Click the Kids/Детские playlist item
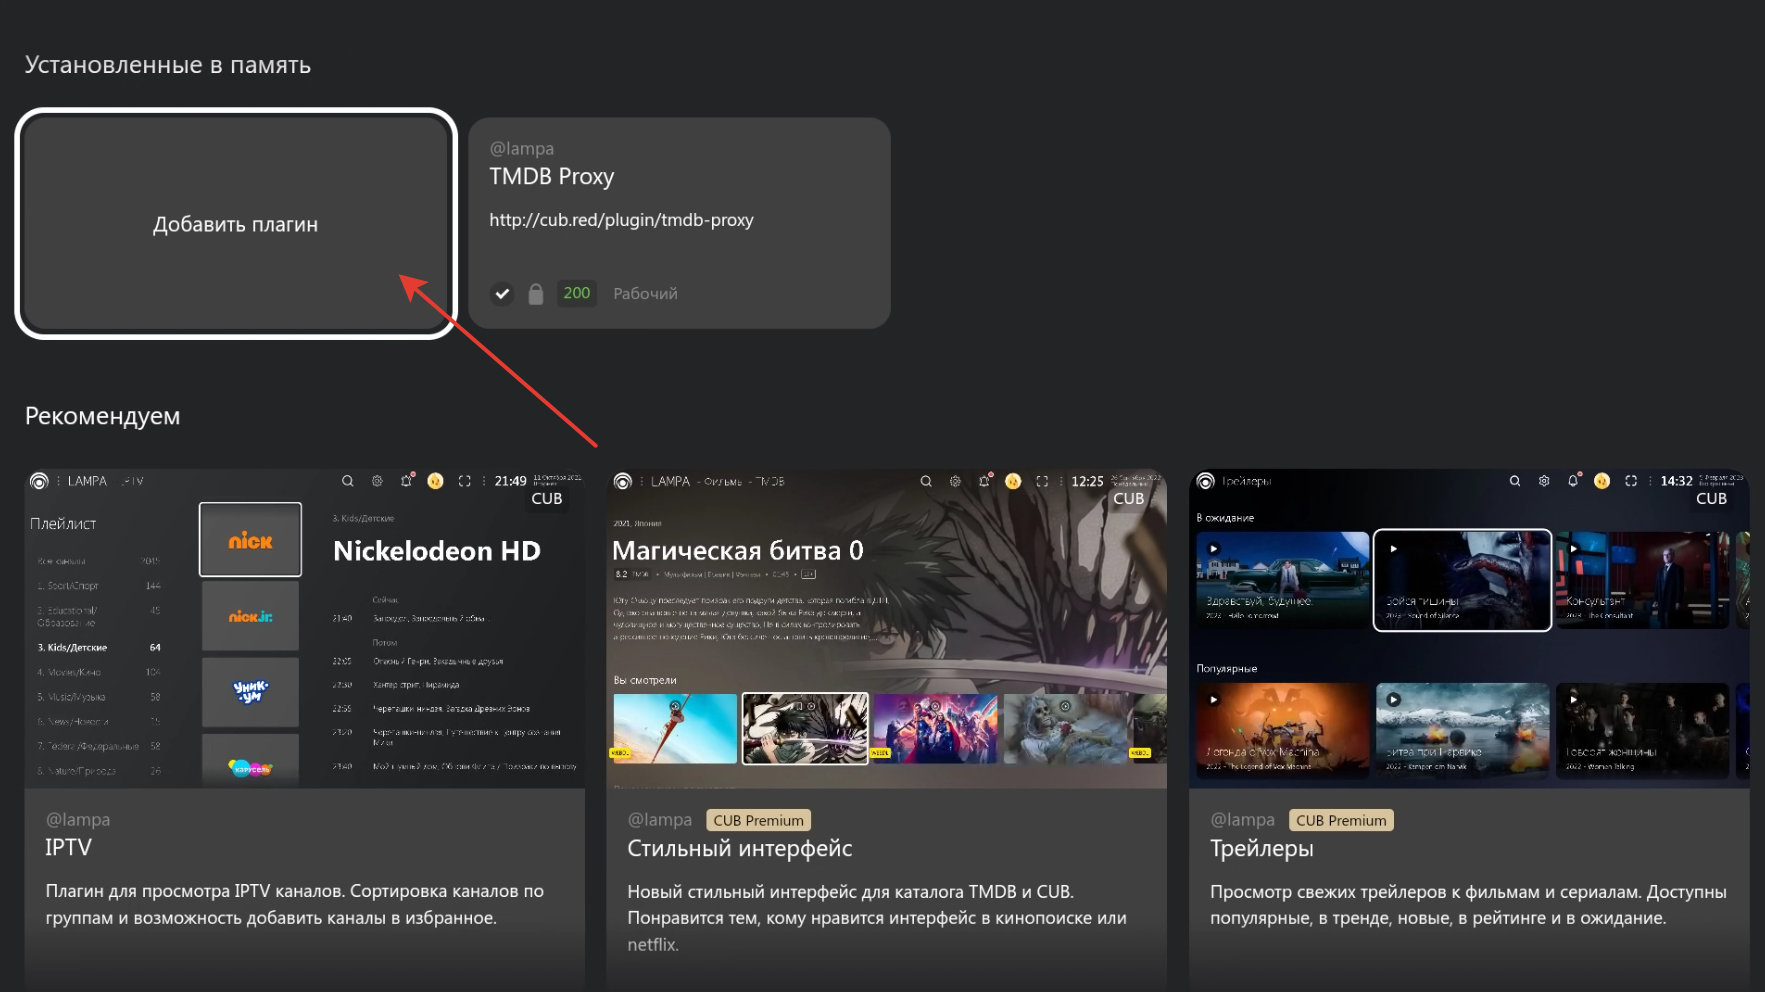Viewport: 1765px width, 992px height. click(x=72, y=648)
